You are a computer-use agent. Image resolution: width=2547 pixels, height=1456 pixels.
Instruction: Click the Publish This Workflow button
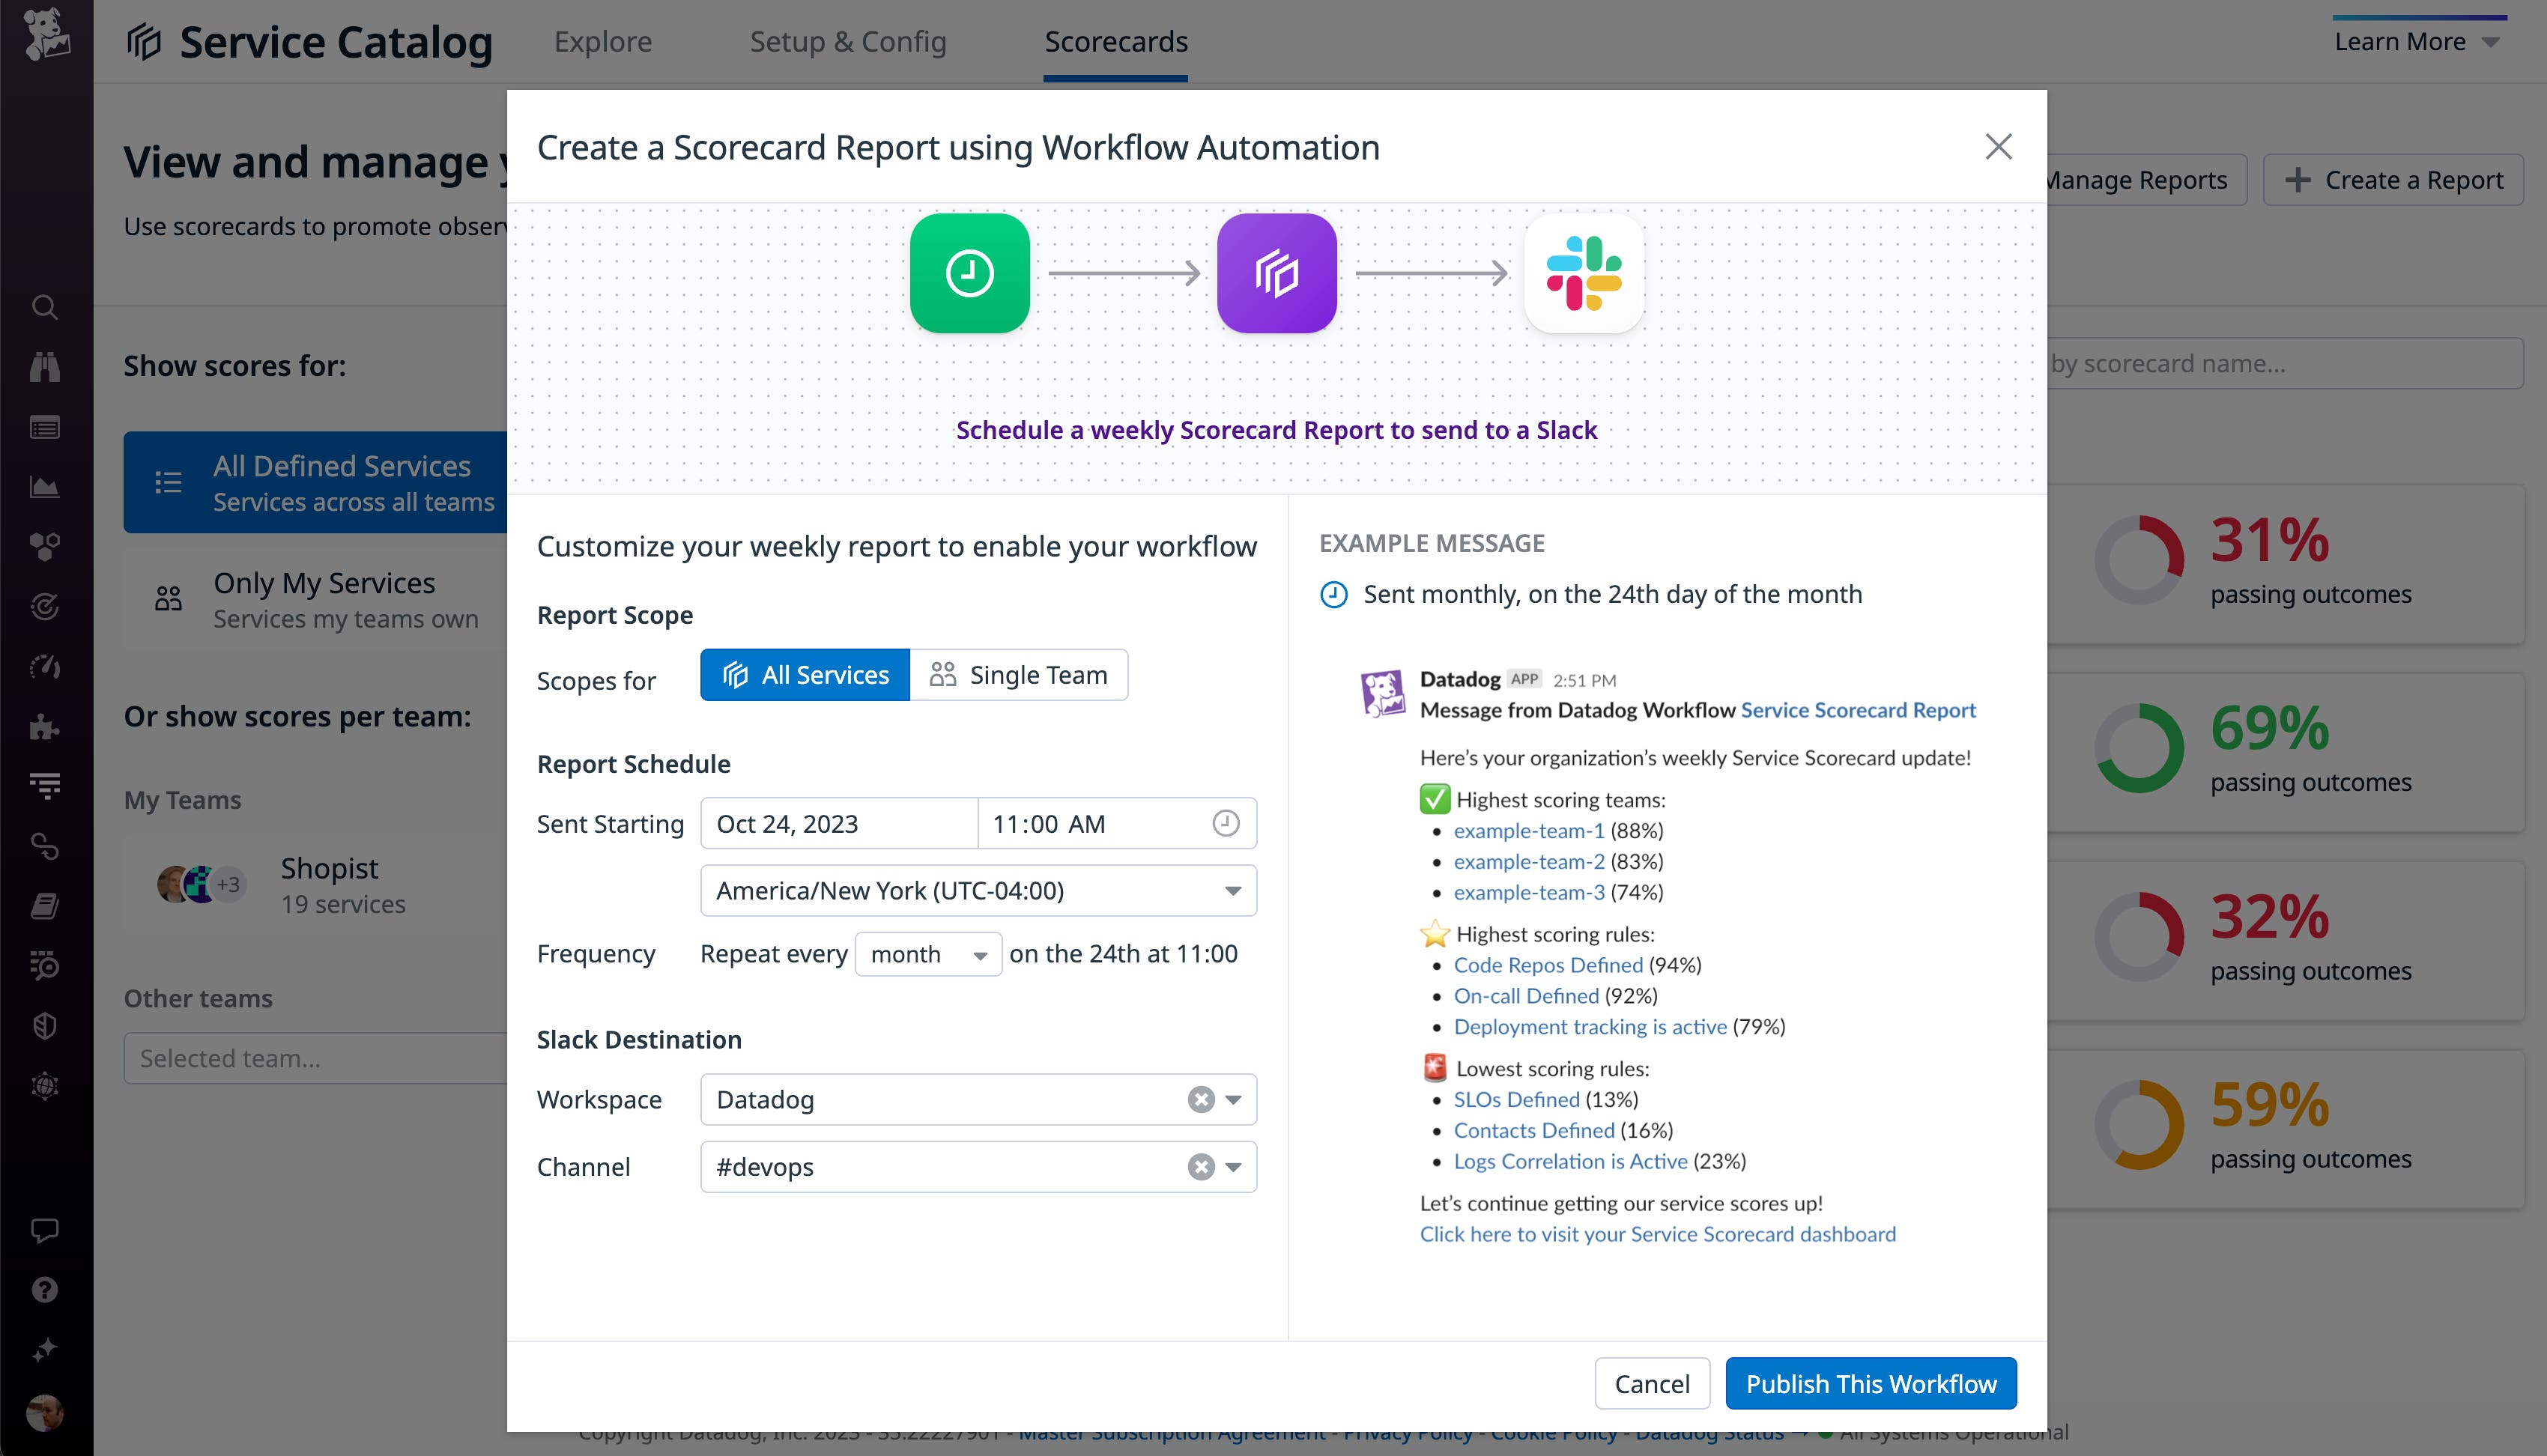1870,1383
